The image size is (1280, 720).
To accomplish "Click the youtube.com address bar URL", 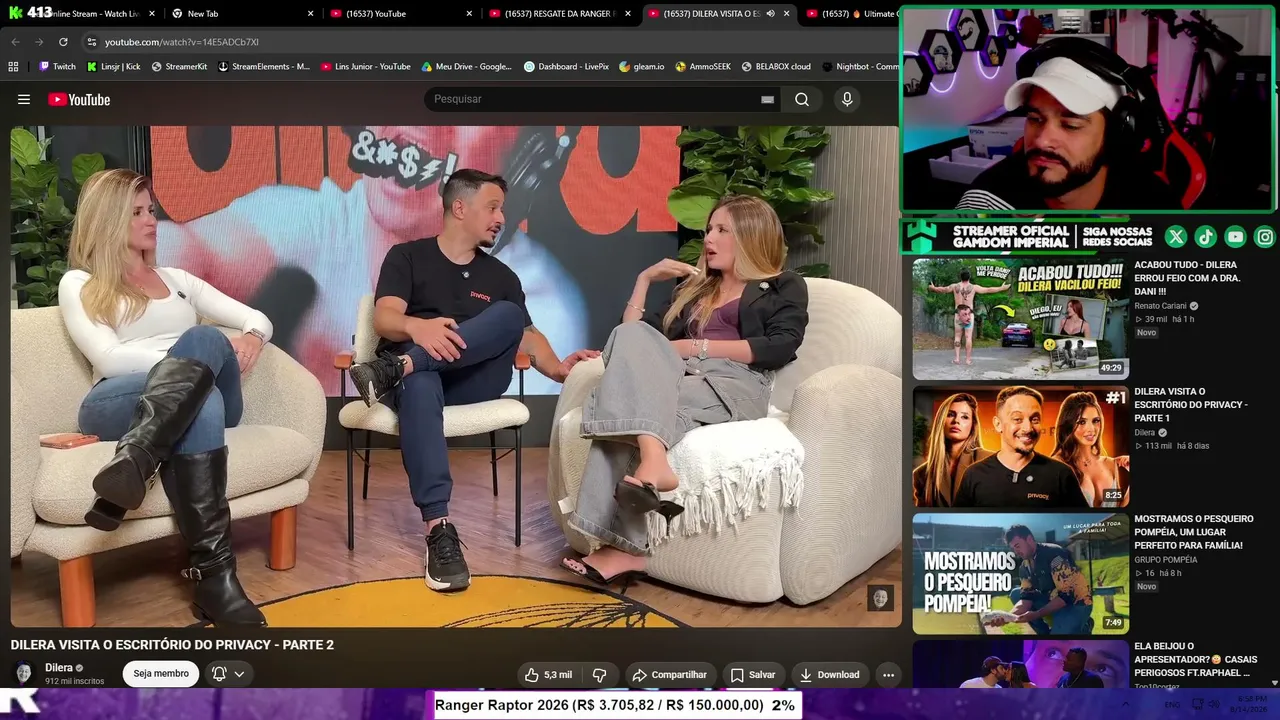I will tap(182, 42).
